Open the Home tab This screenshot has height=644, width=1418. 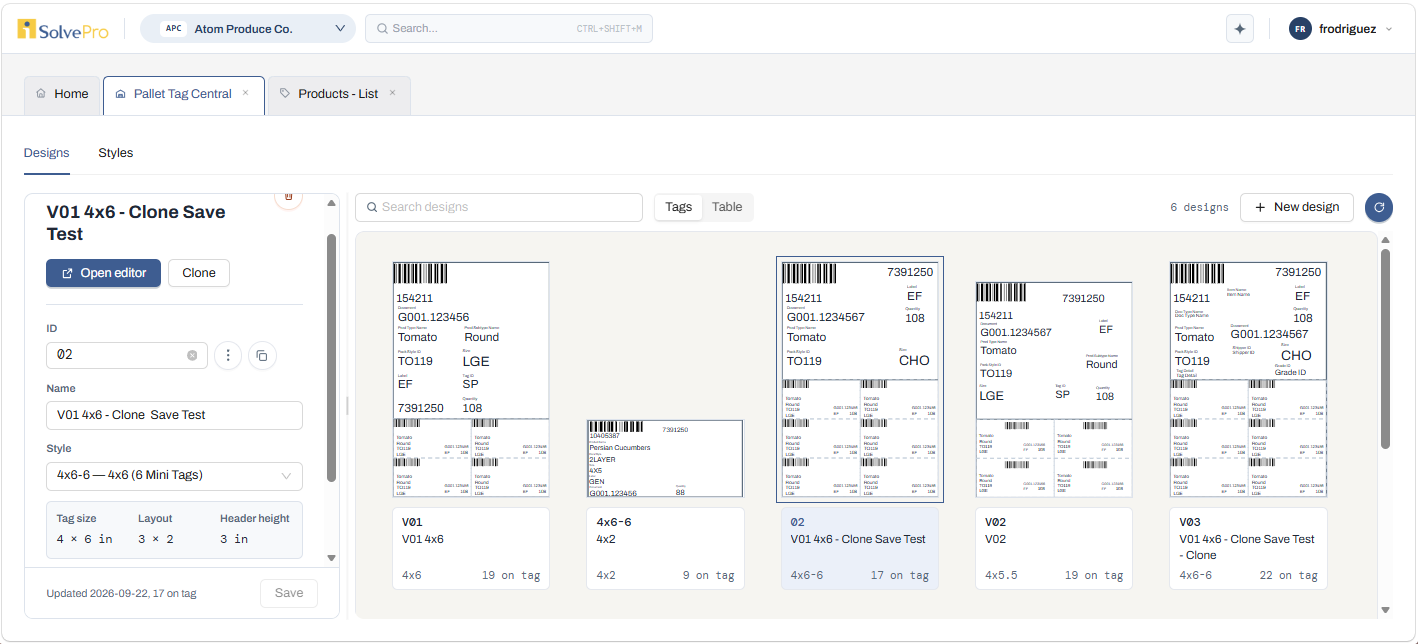(62, 94)
